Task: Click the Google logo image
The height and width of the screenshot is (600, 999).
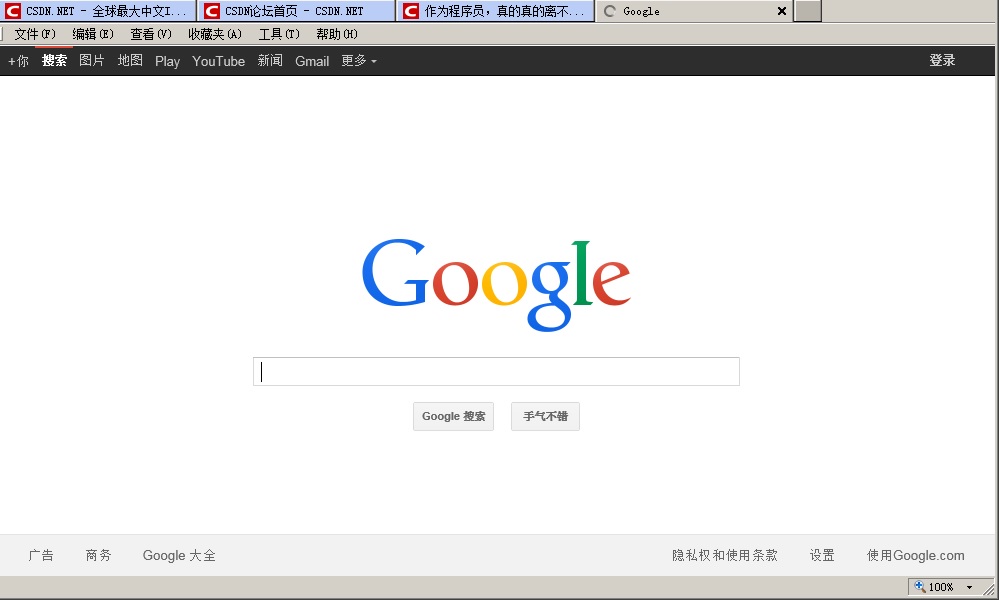Action: tap(496, 284)
